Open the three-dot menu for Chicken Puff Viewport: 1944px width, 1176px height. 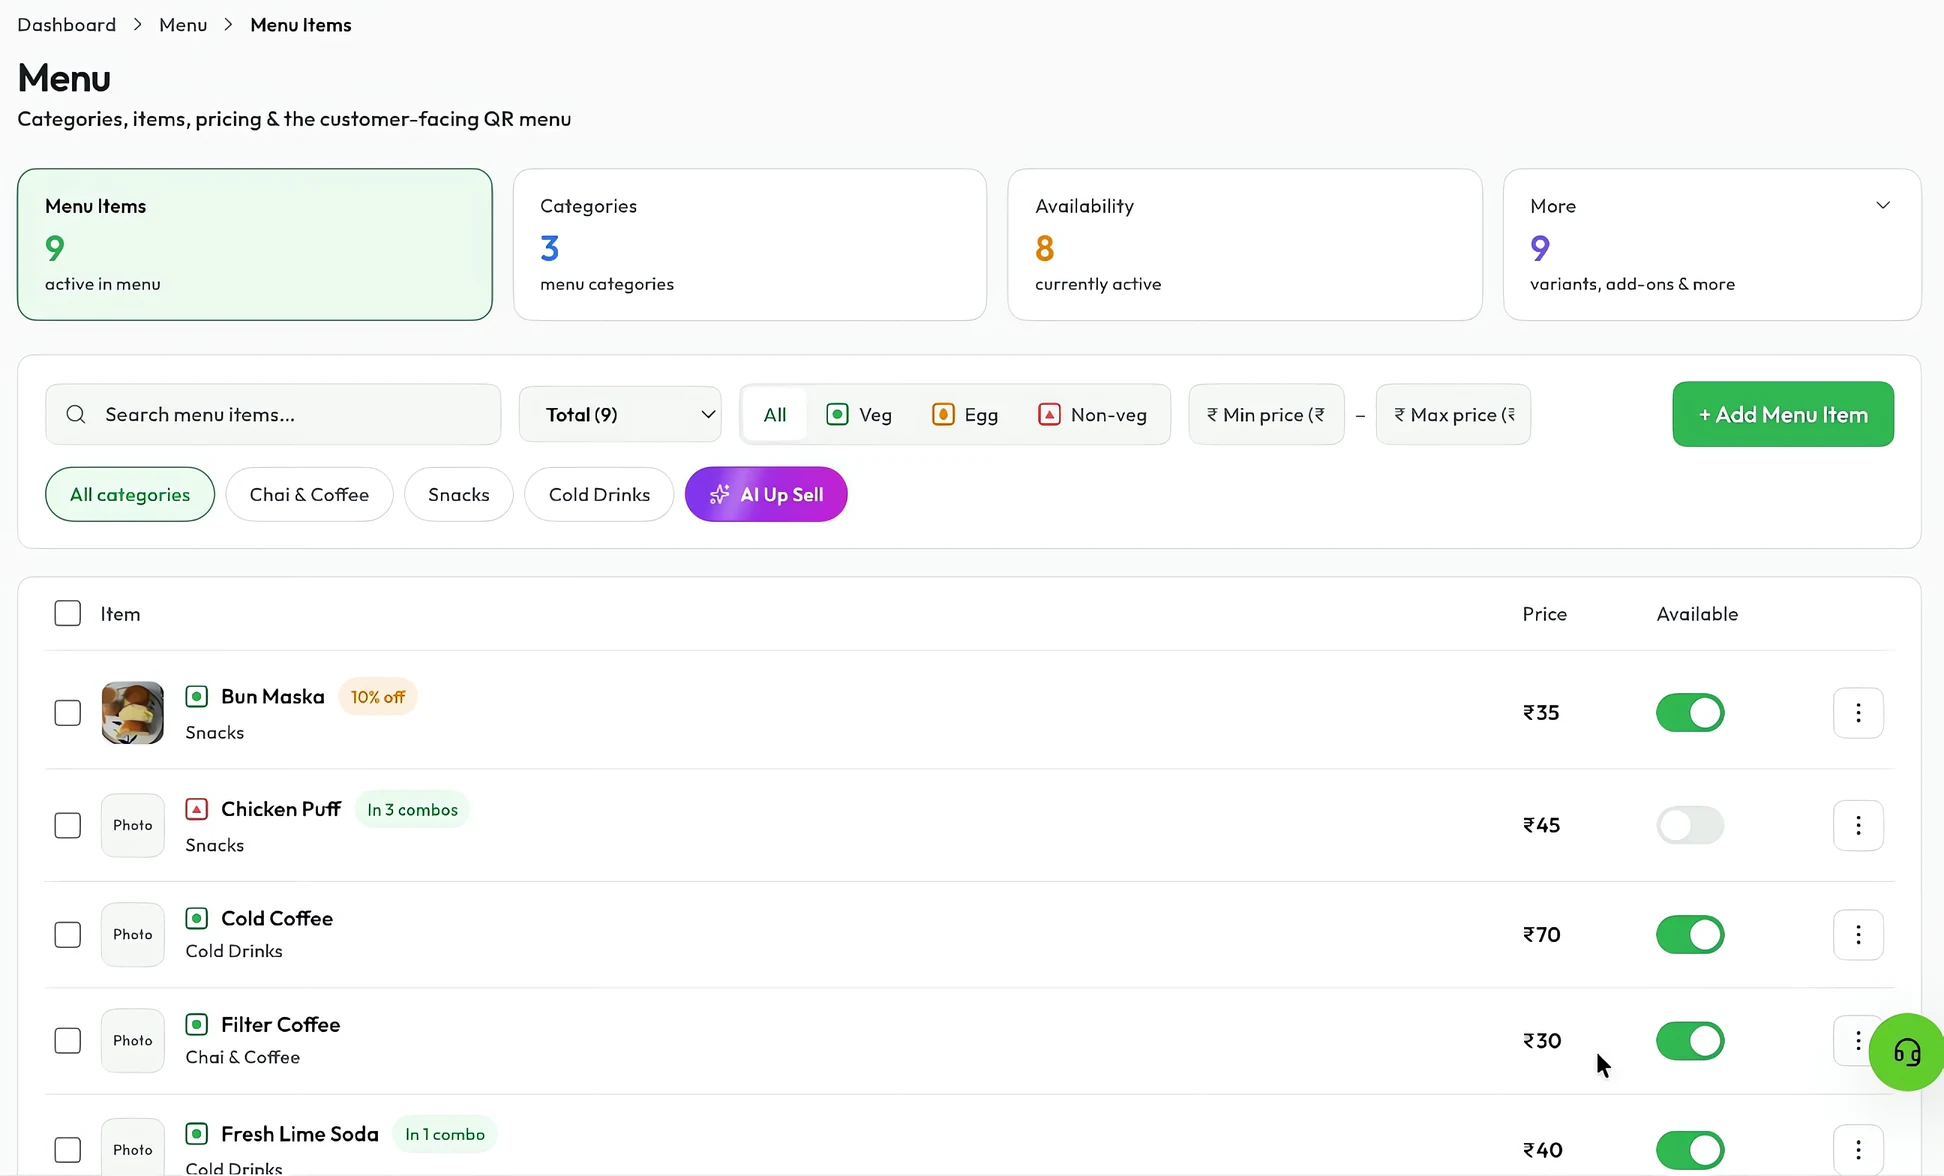click(1858, 825)
